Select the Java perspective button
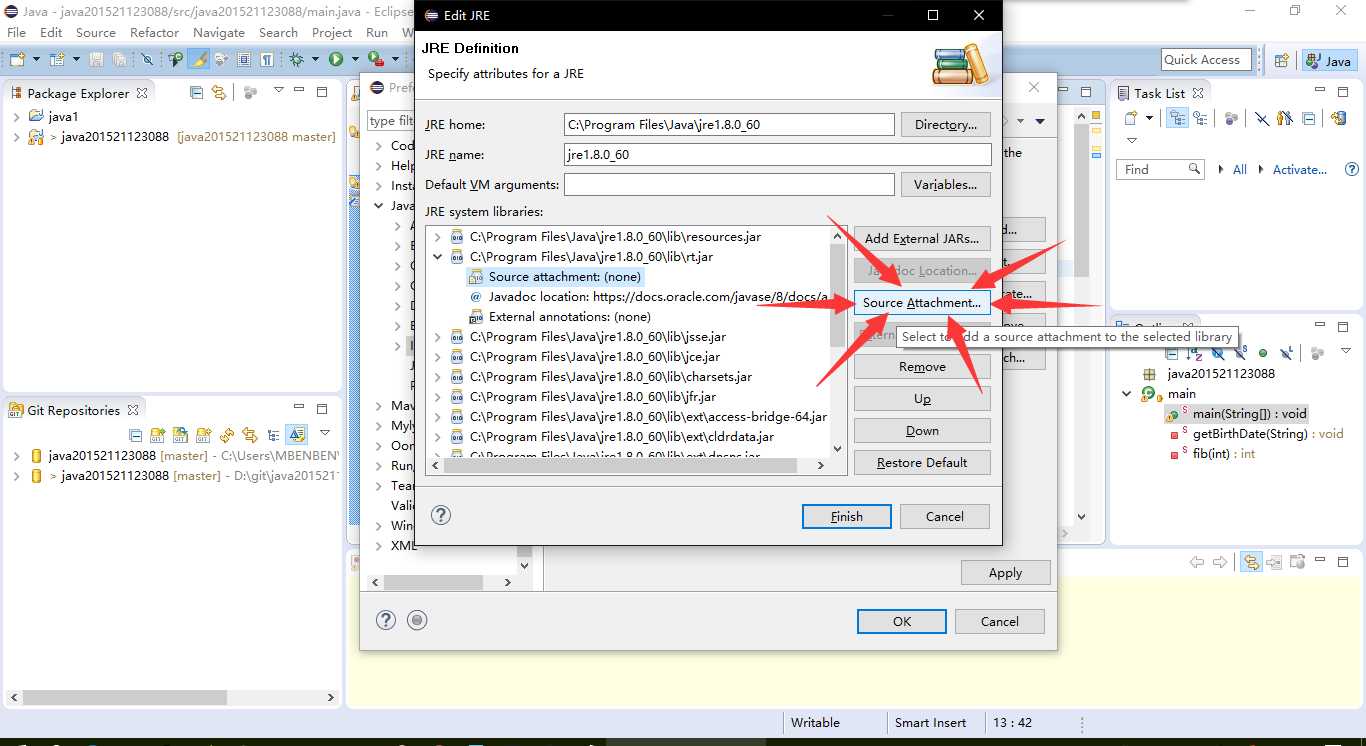The height and width of the screenshot is (746, 1366). tap(1329, 61)
